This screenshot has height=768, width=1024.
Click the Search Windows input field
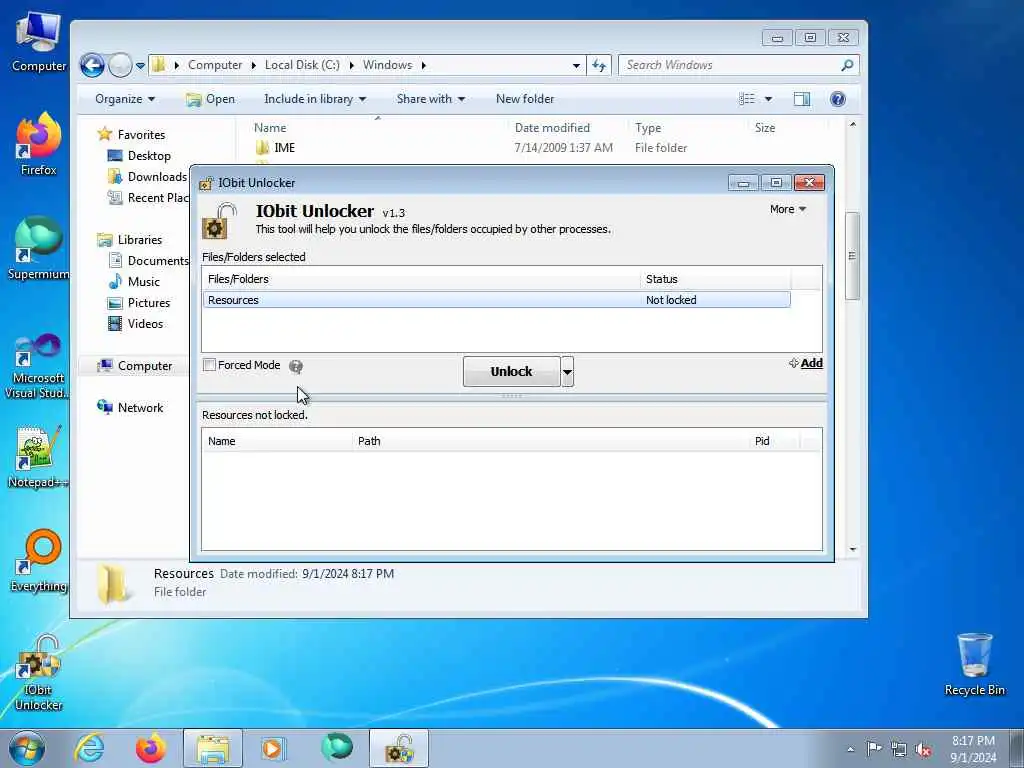coord(729,65)
